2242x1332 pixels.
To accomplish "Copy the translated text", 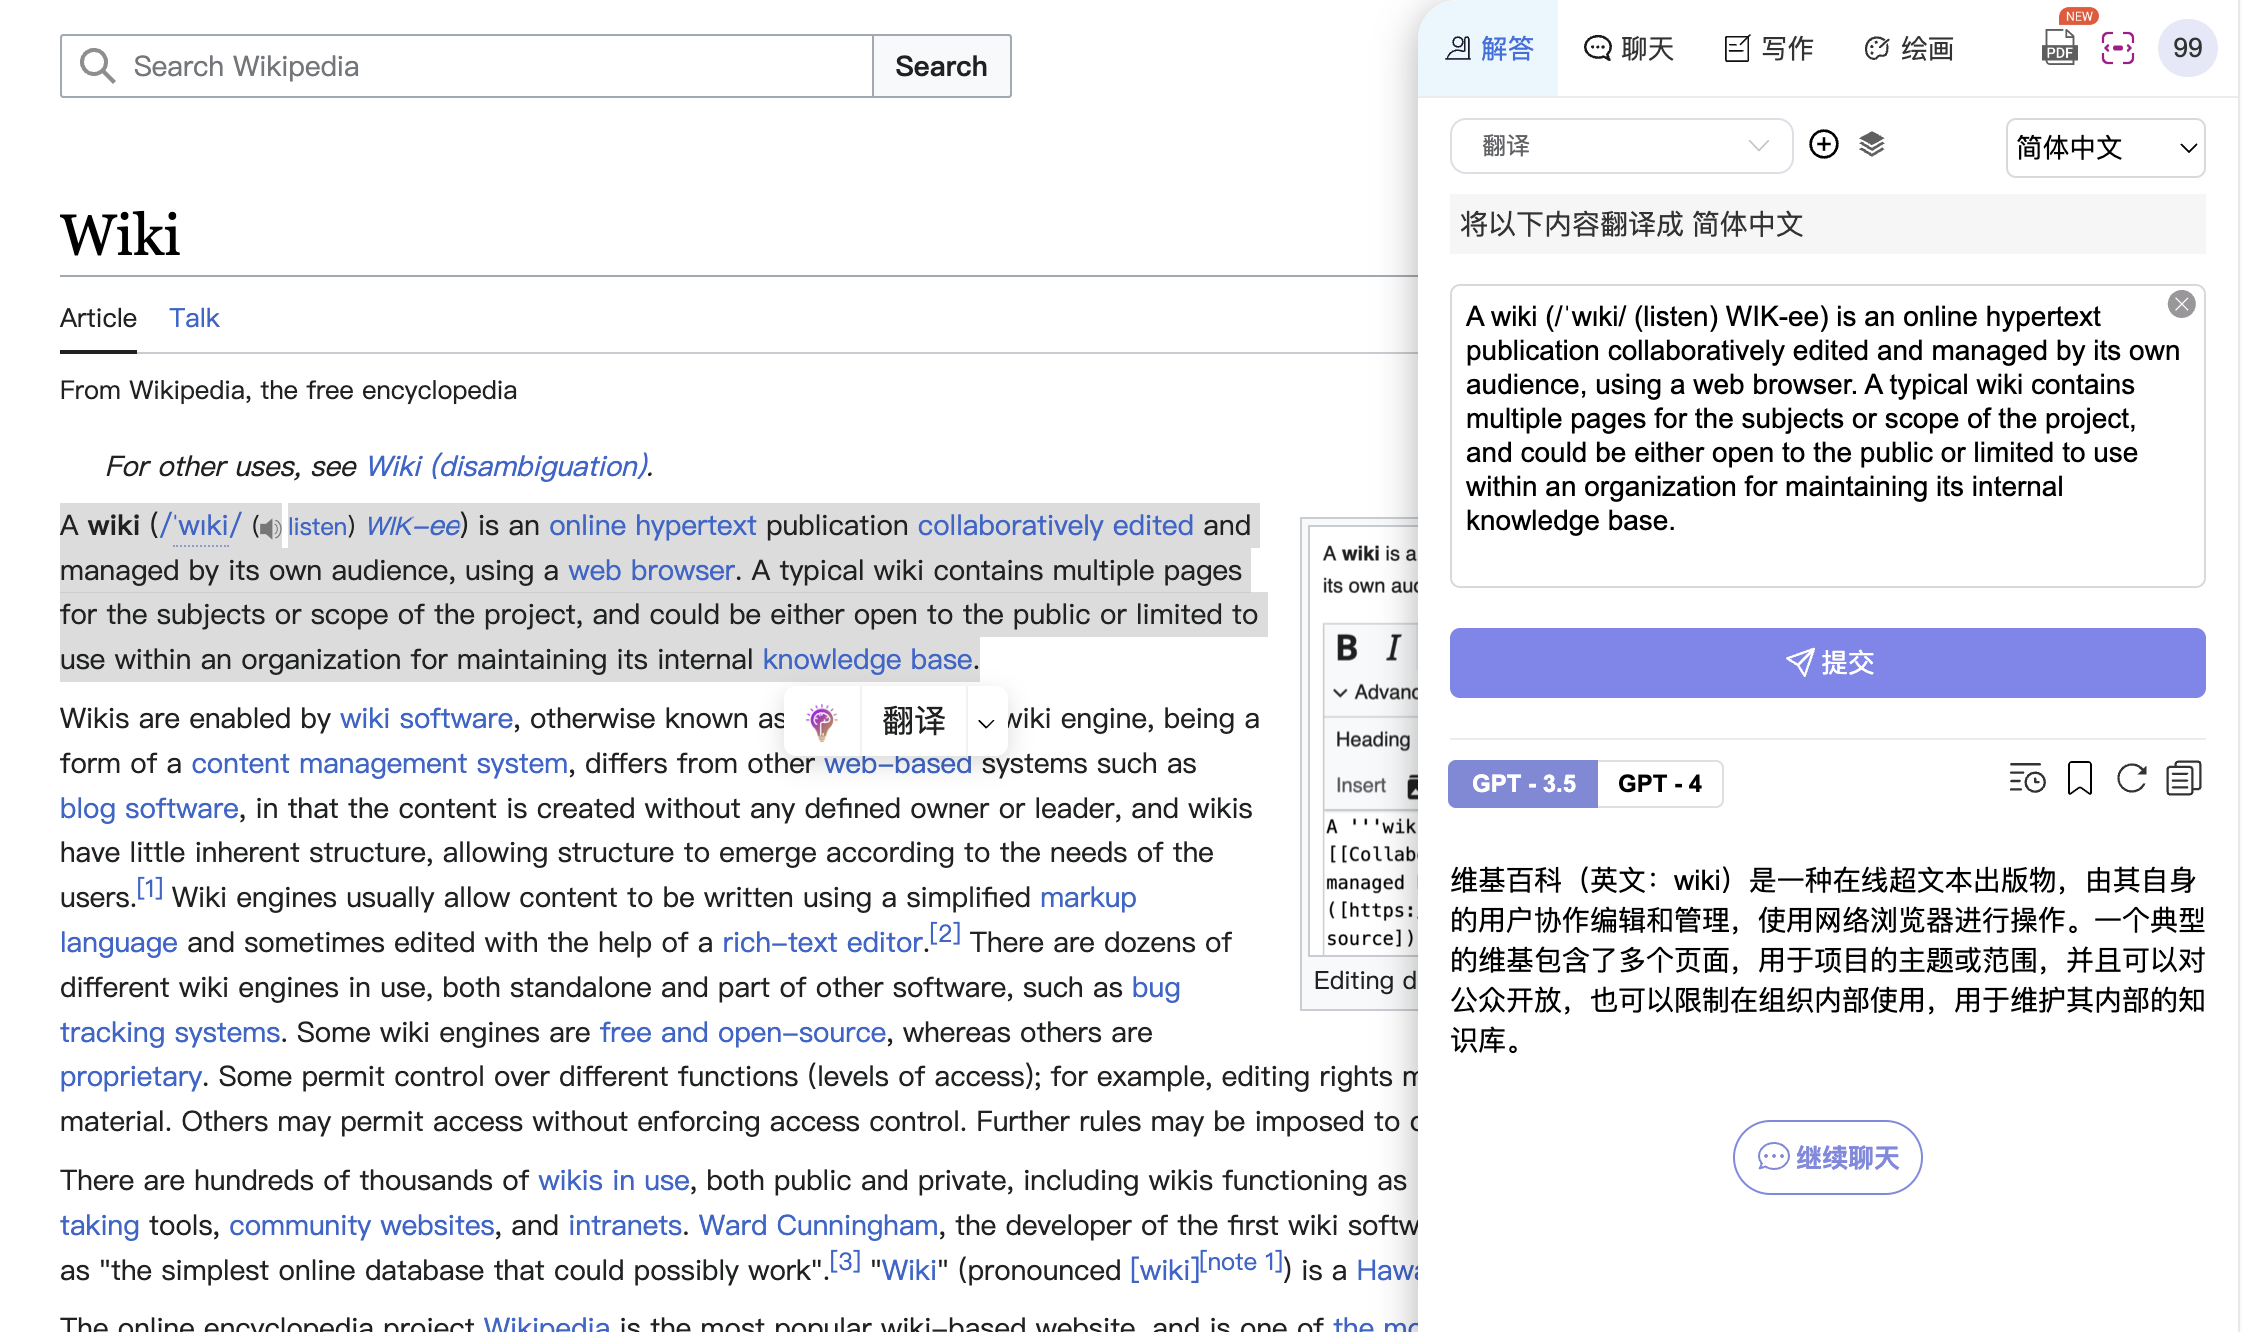I will [x=2183, y=778].
